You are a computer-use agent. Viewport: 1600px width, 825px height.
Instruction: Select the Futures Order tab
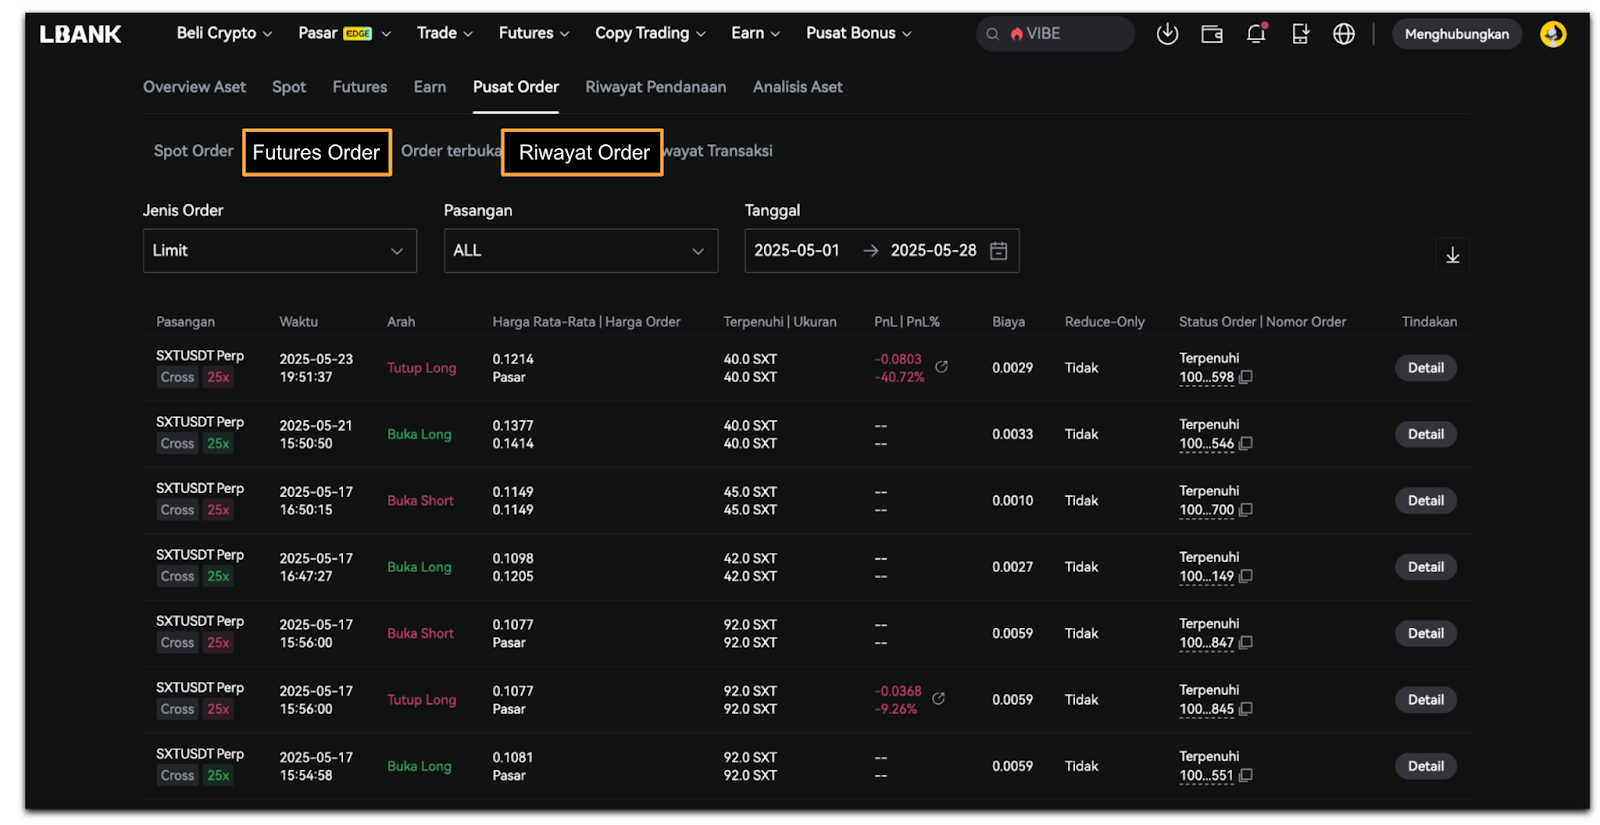click(316, 152)
